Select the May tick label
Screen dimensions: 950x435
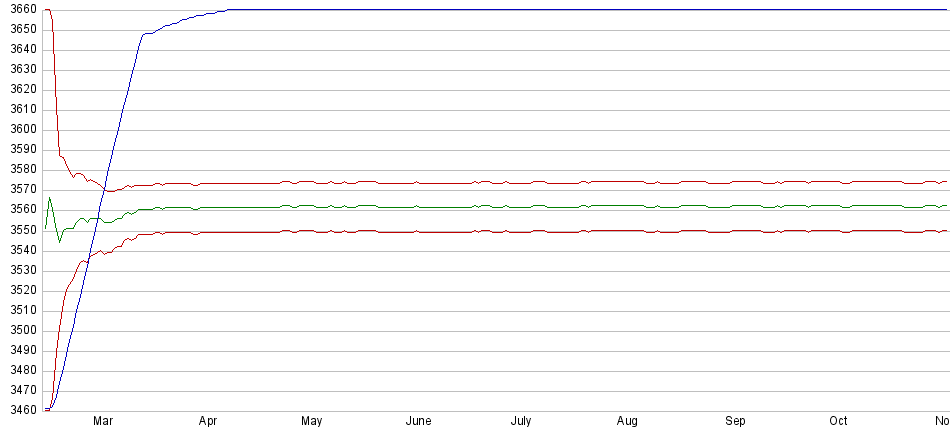(x=312, y=422)
